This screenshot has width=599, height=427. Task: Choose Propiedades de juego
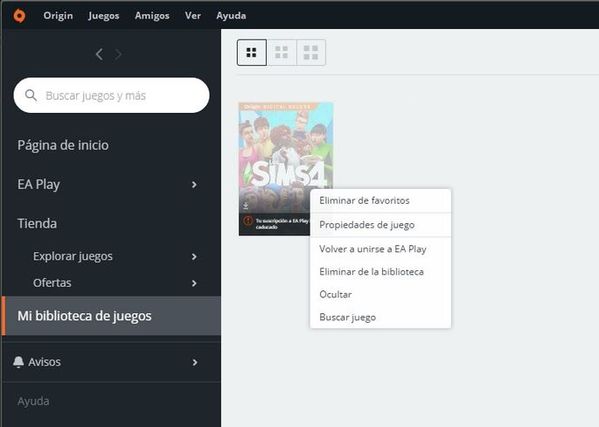[380, 225]
